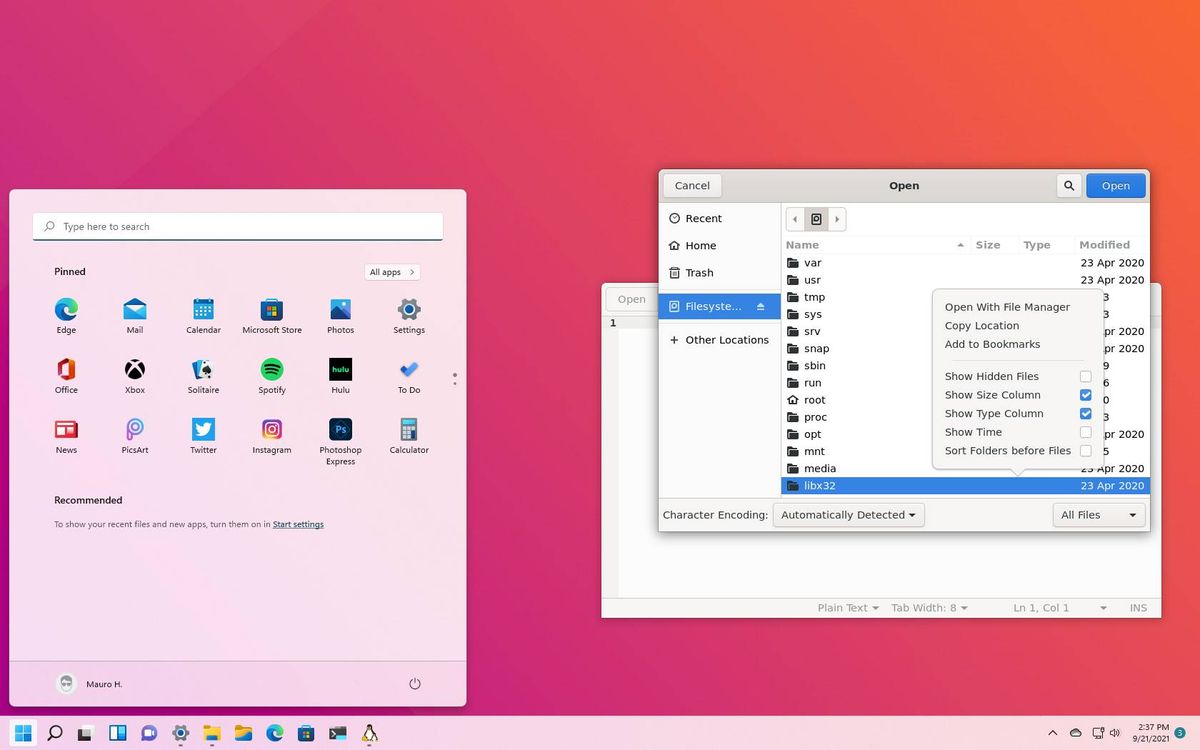Screen dimensions: 1200x750
Task: Open the Start settings link
Action: 298,524
